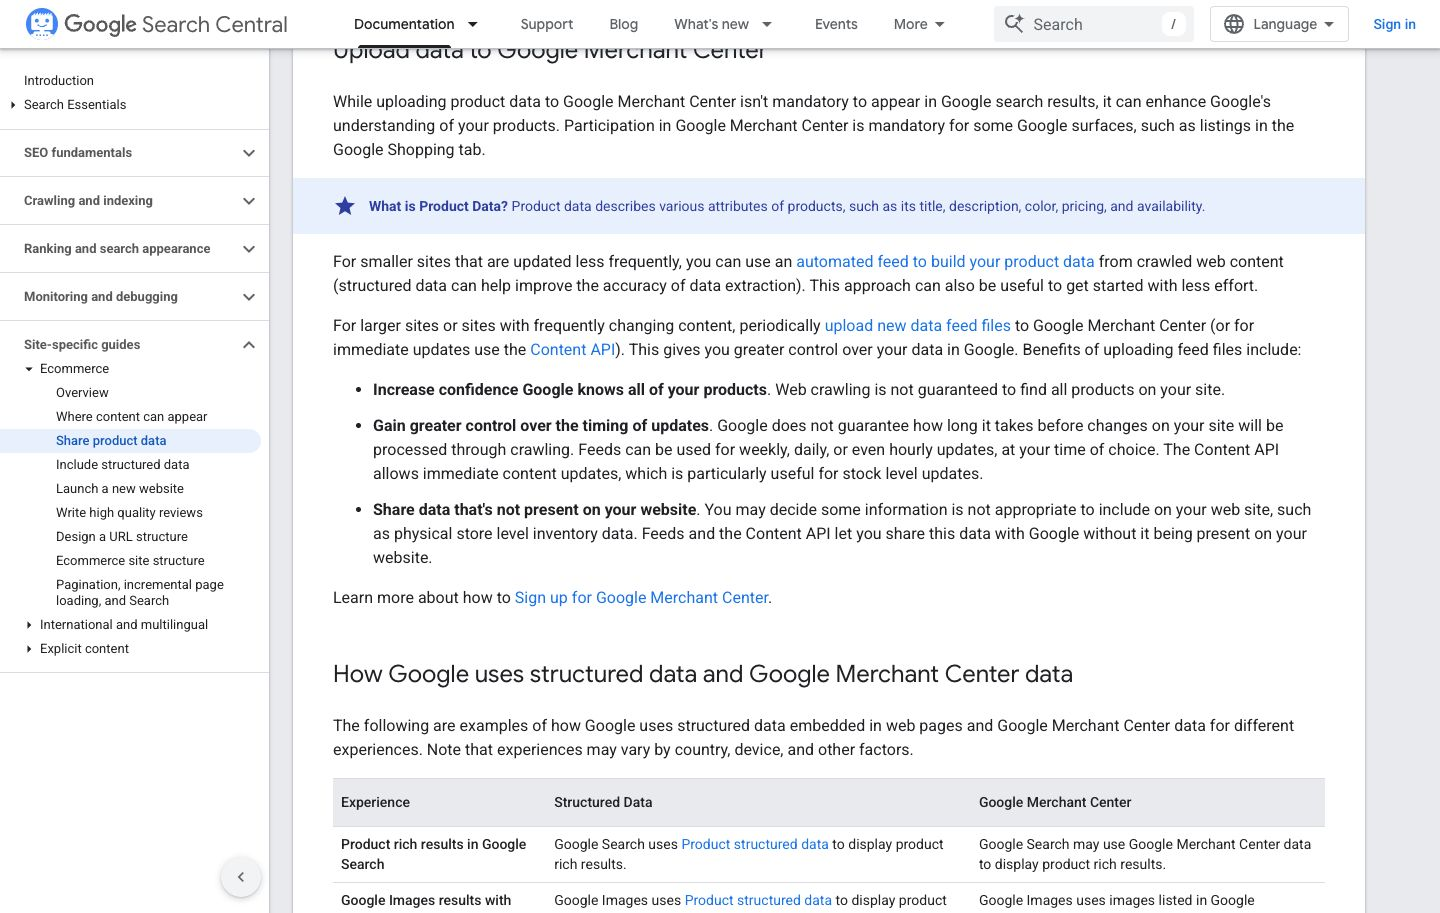Collapse the Ecommerce tree item

pyautogui.click(x=29, y=369)
